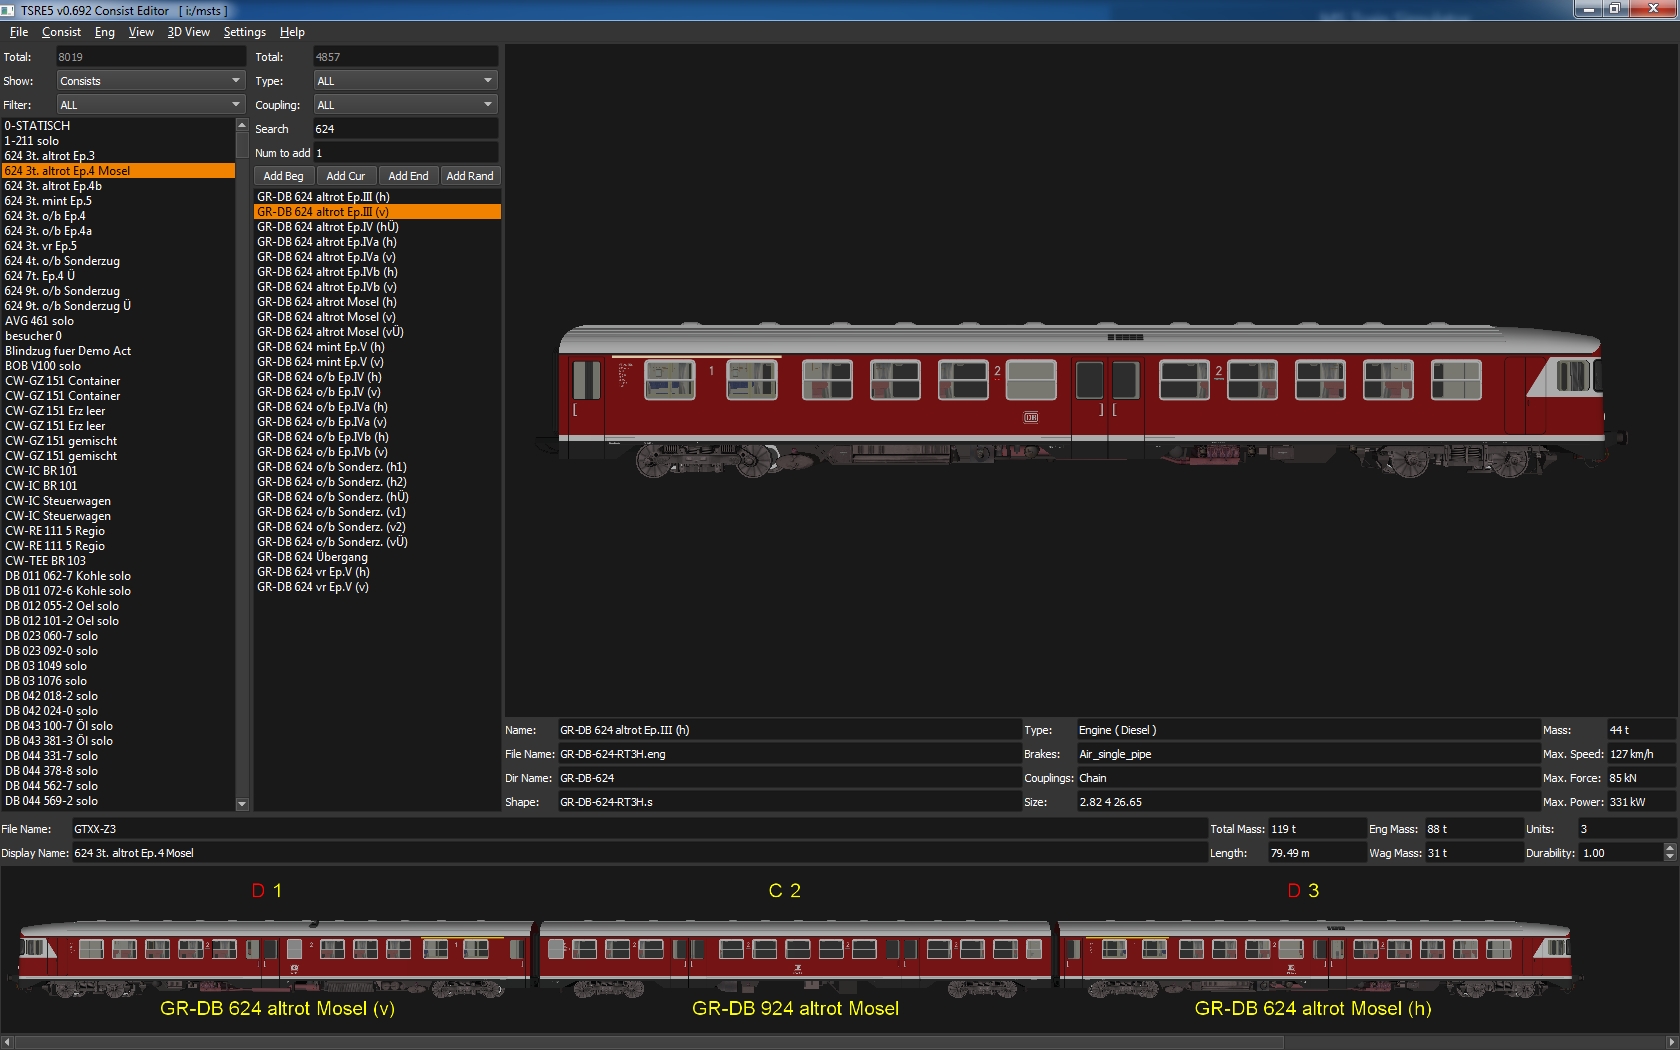
Task: Select the GR-DB 624 altrot Mosel (v) car
Action: click(276, 955)
